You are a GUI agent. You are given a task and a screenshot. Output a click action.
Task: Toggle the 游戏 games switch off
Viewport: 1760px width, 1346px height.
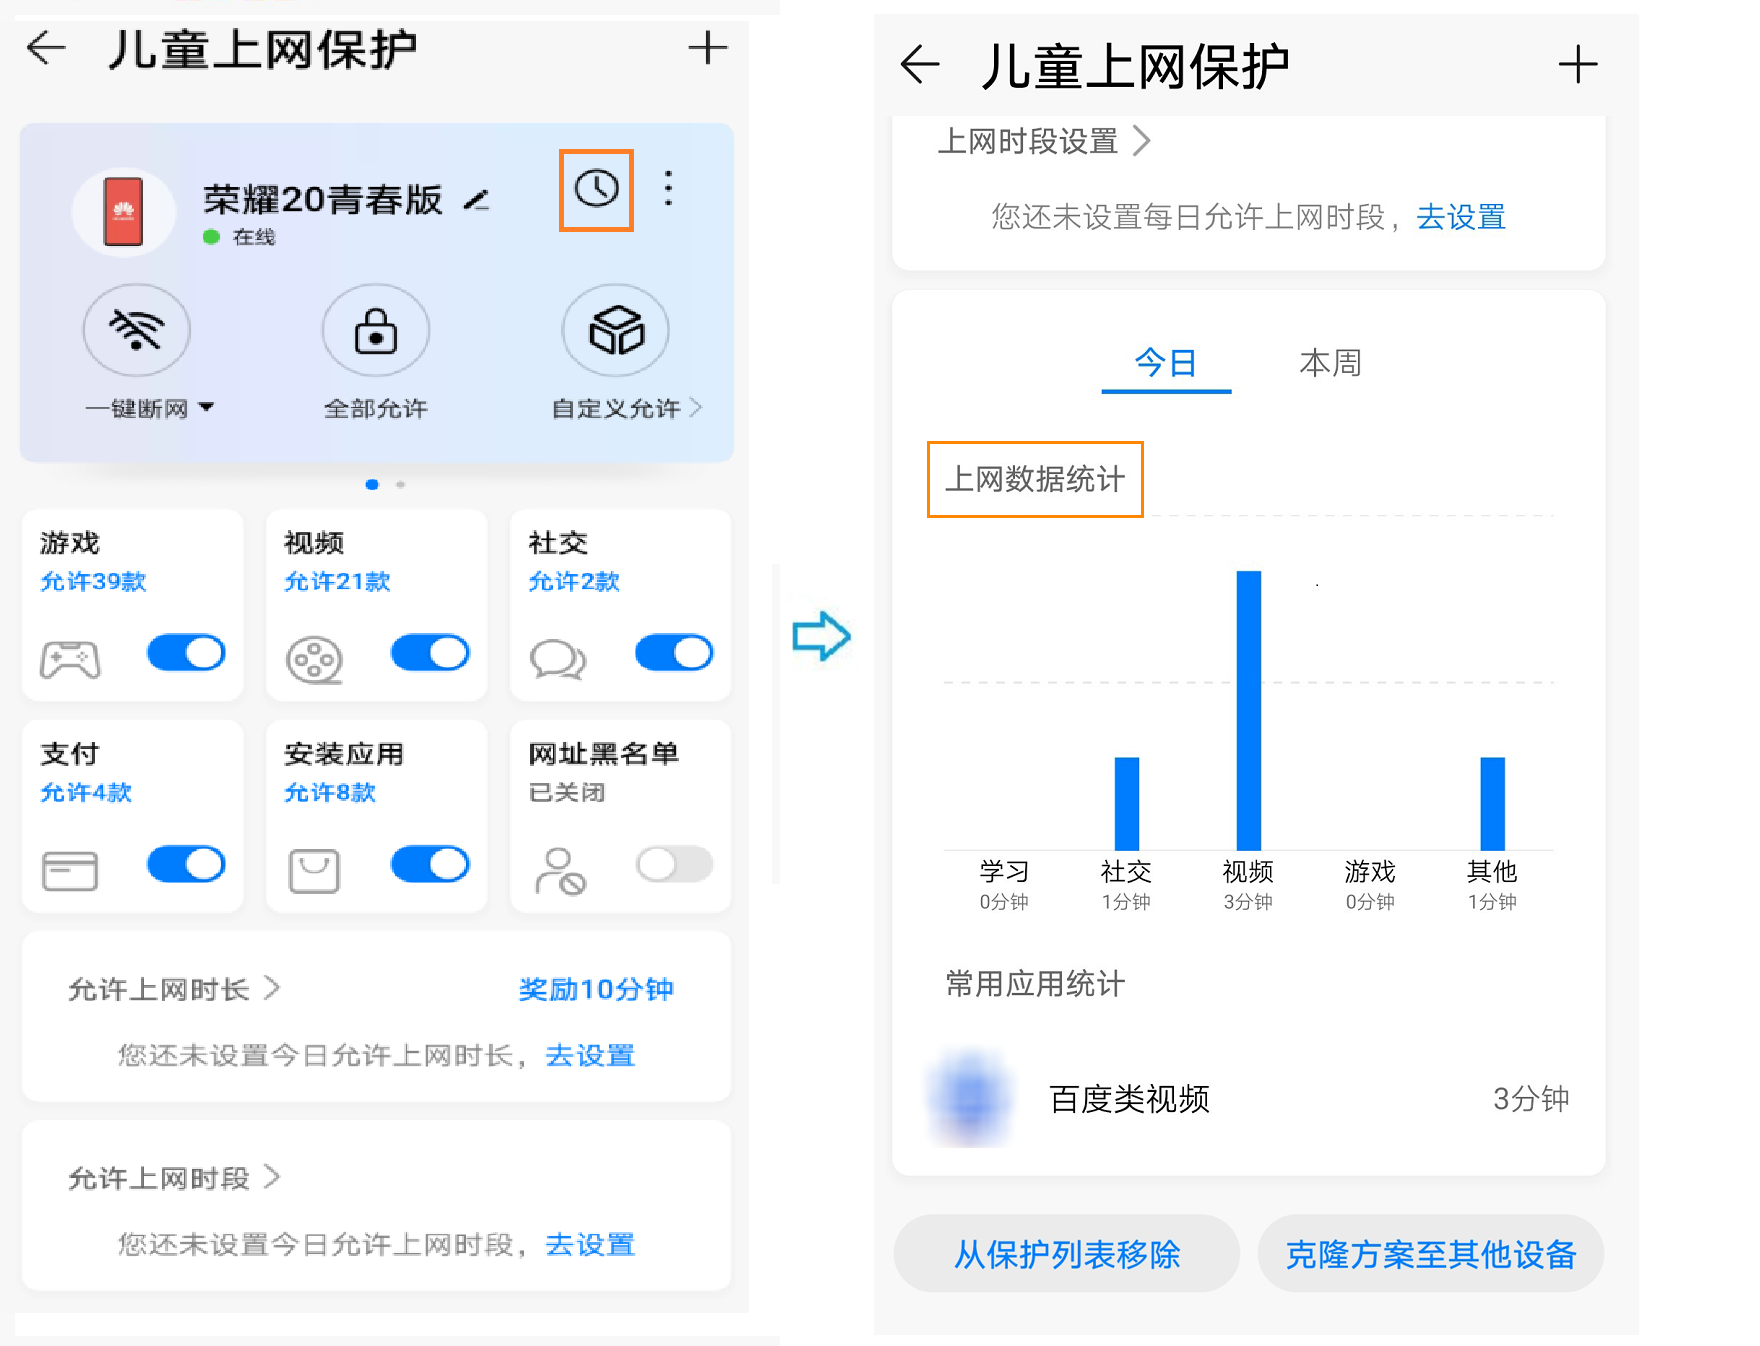[x=186, y=653]
